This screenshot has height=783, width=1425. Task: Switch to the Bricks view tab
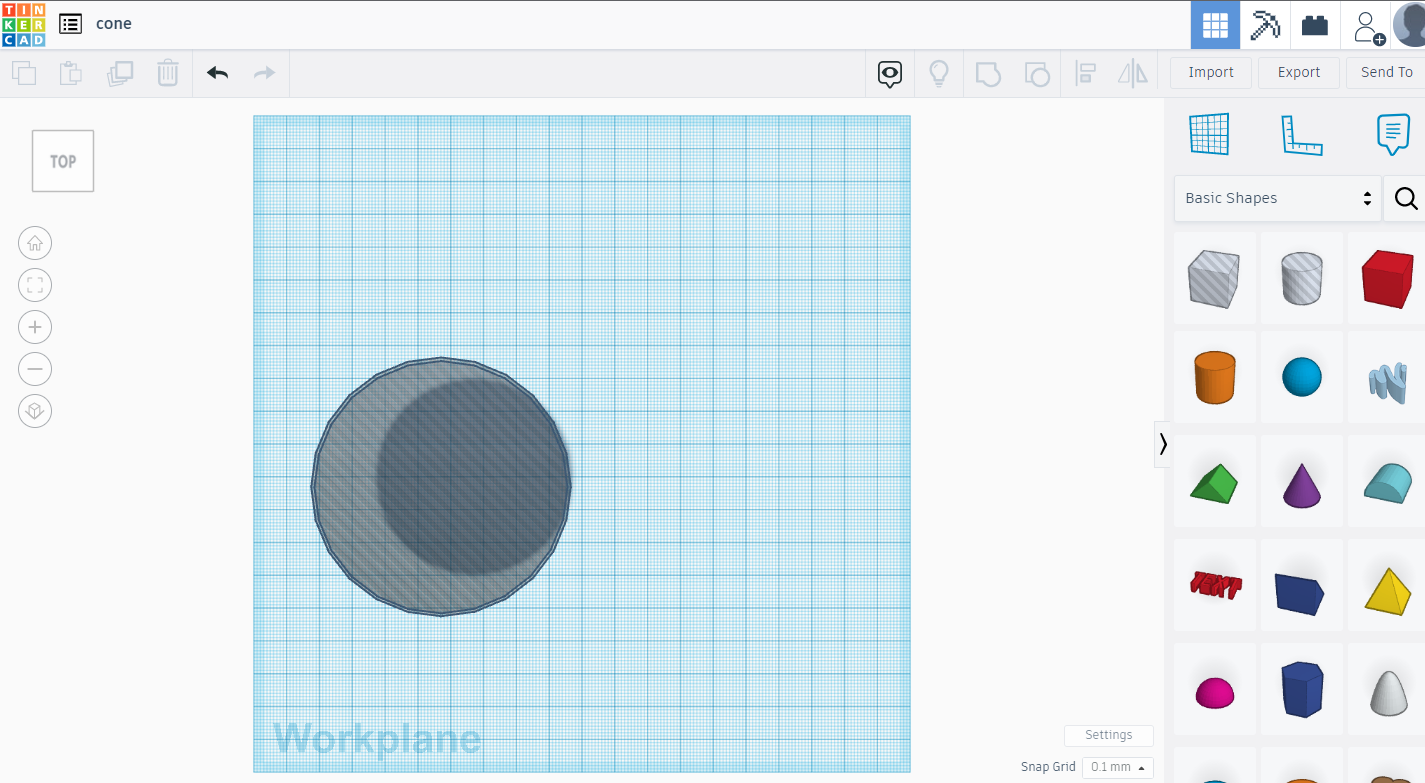coord(1315,25)
